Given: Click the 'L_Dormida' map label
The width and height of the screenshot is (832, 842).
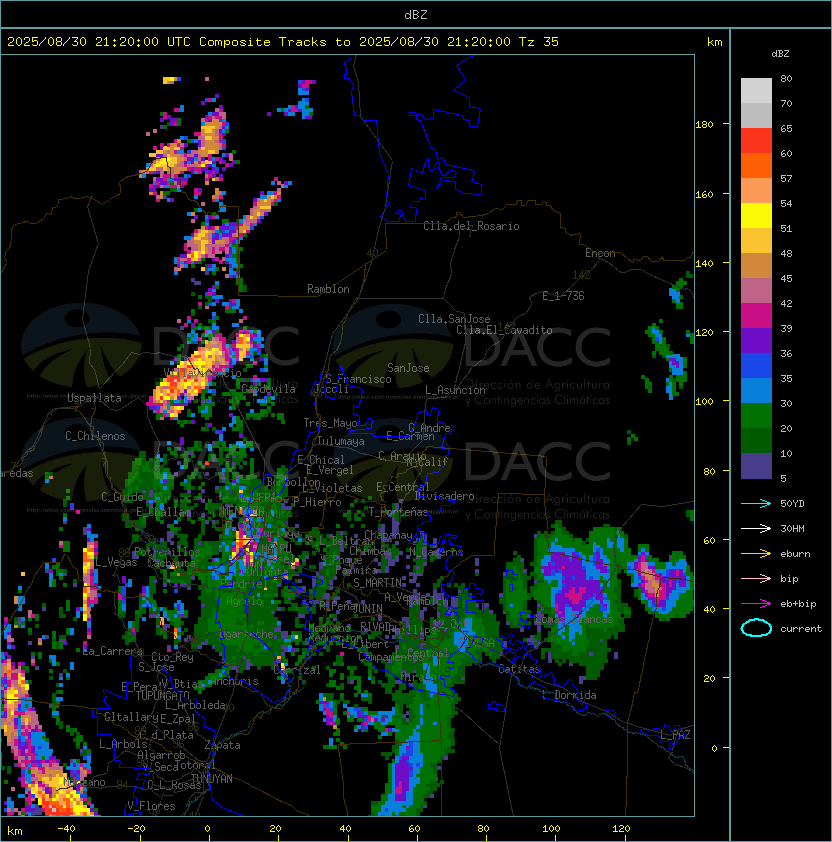Looking at the screenshot, I should 569,695.
